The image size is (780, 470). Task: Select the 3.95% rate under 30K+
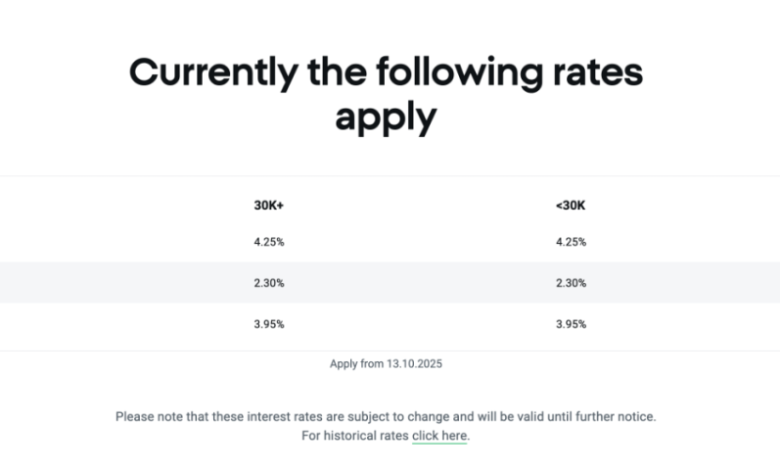(x=269, y=324)
